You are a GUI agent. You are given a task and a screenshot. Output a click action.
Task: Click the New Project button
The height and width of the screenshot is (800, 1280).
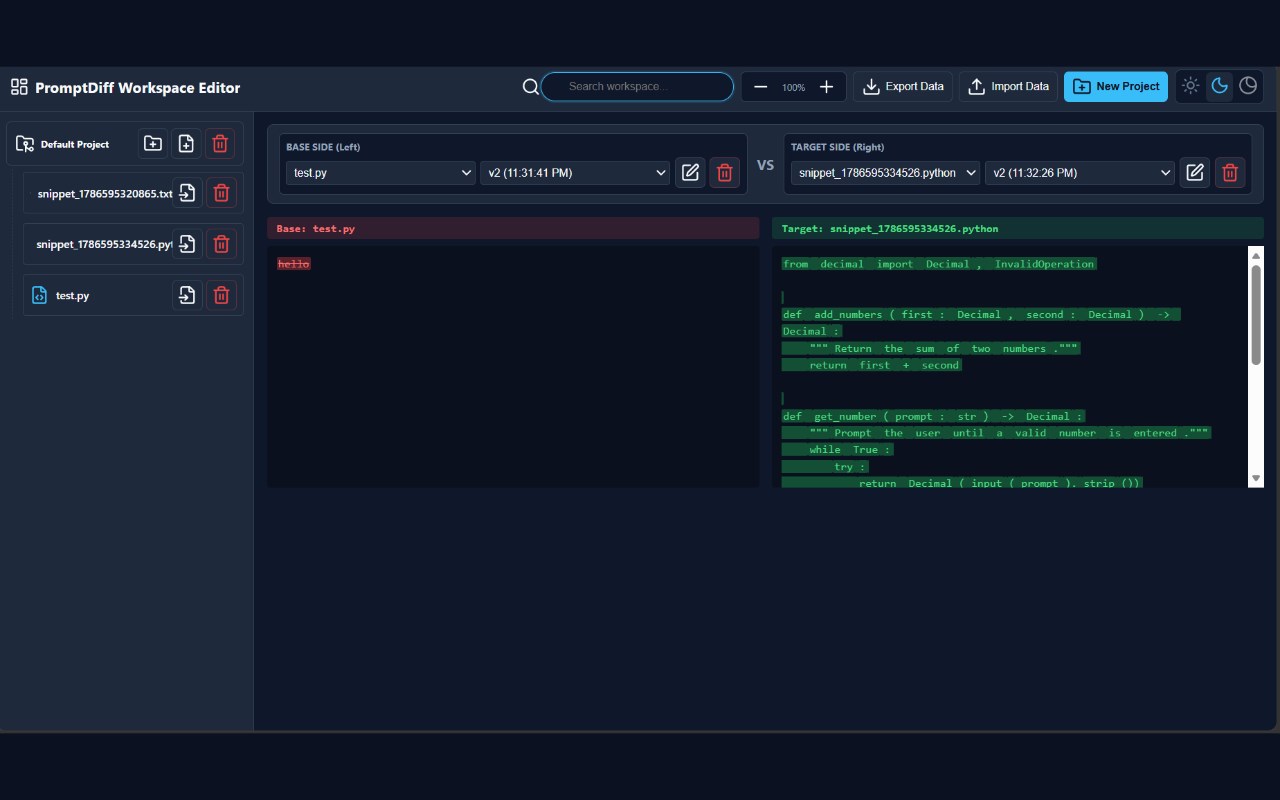[1117, 86]
